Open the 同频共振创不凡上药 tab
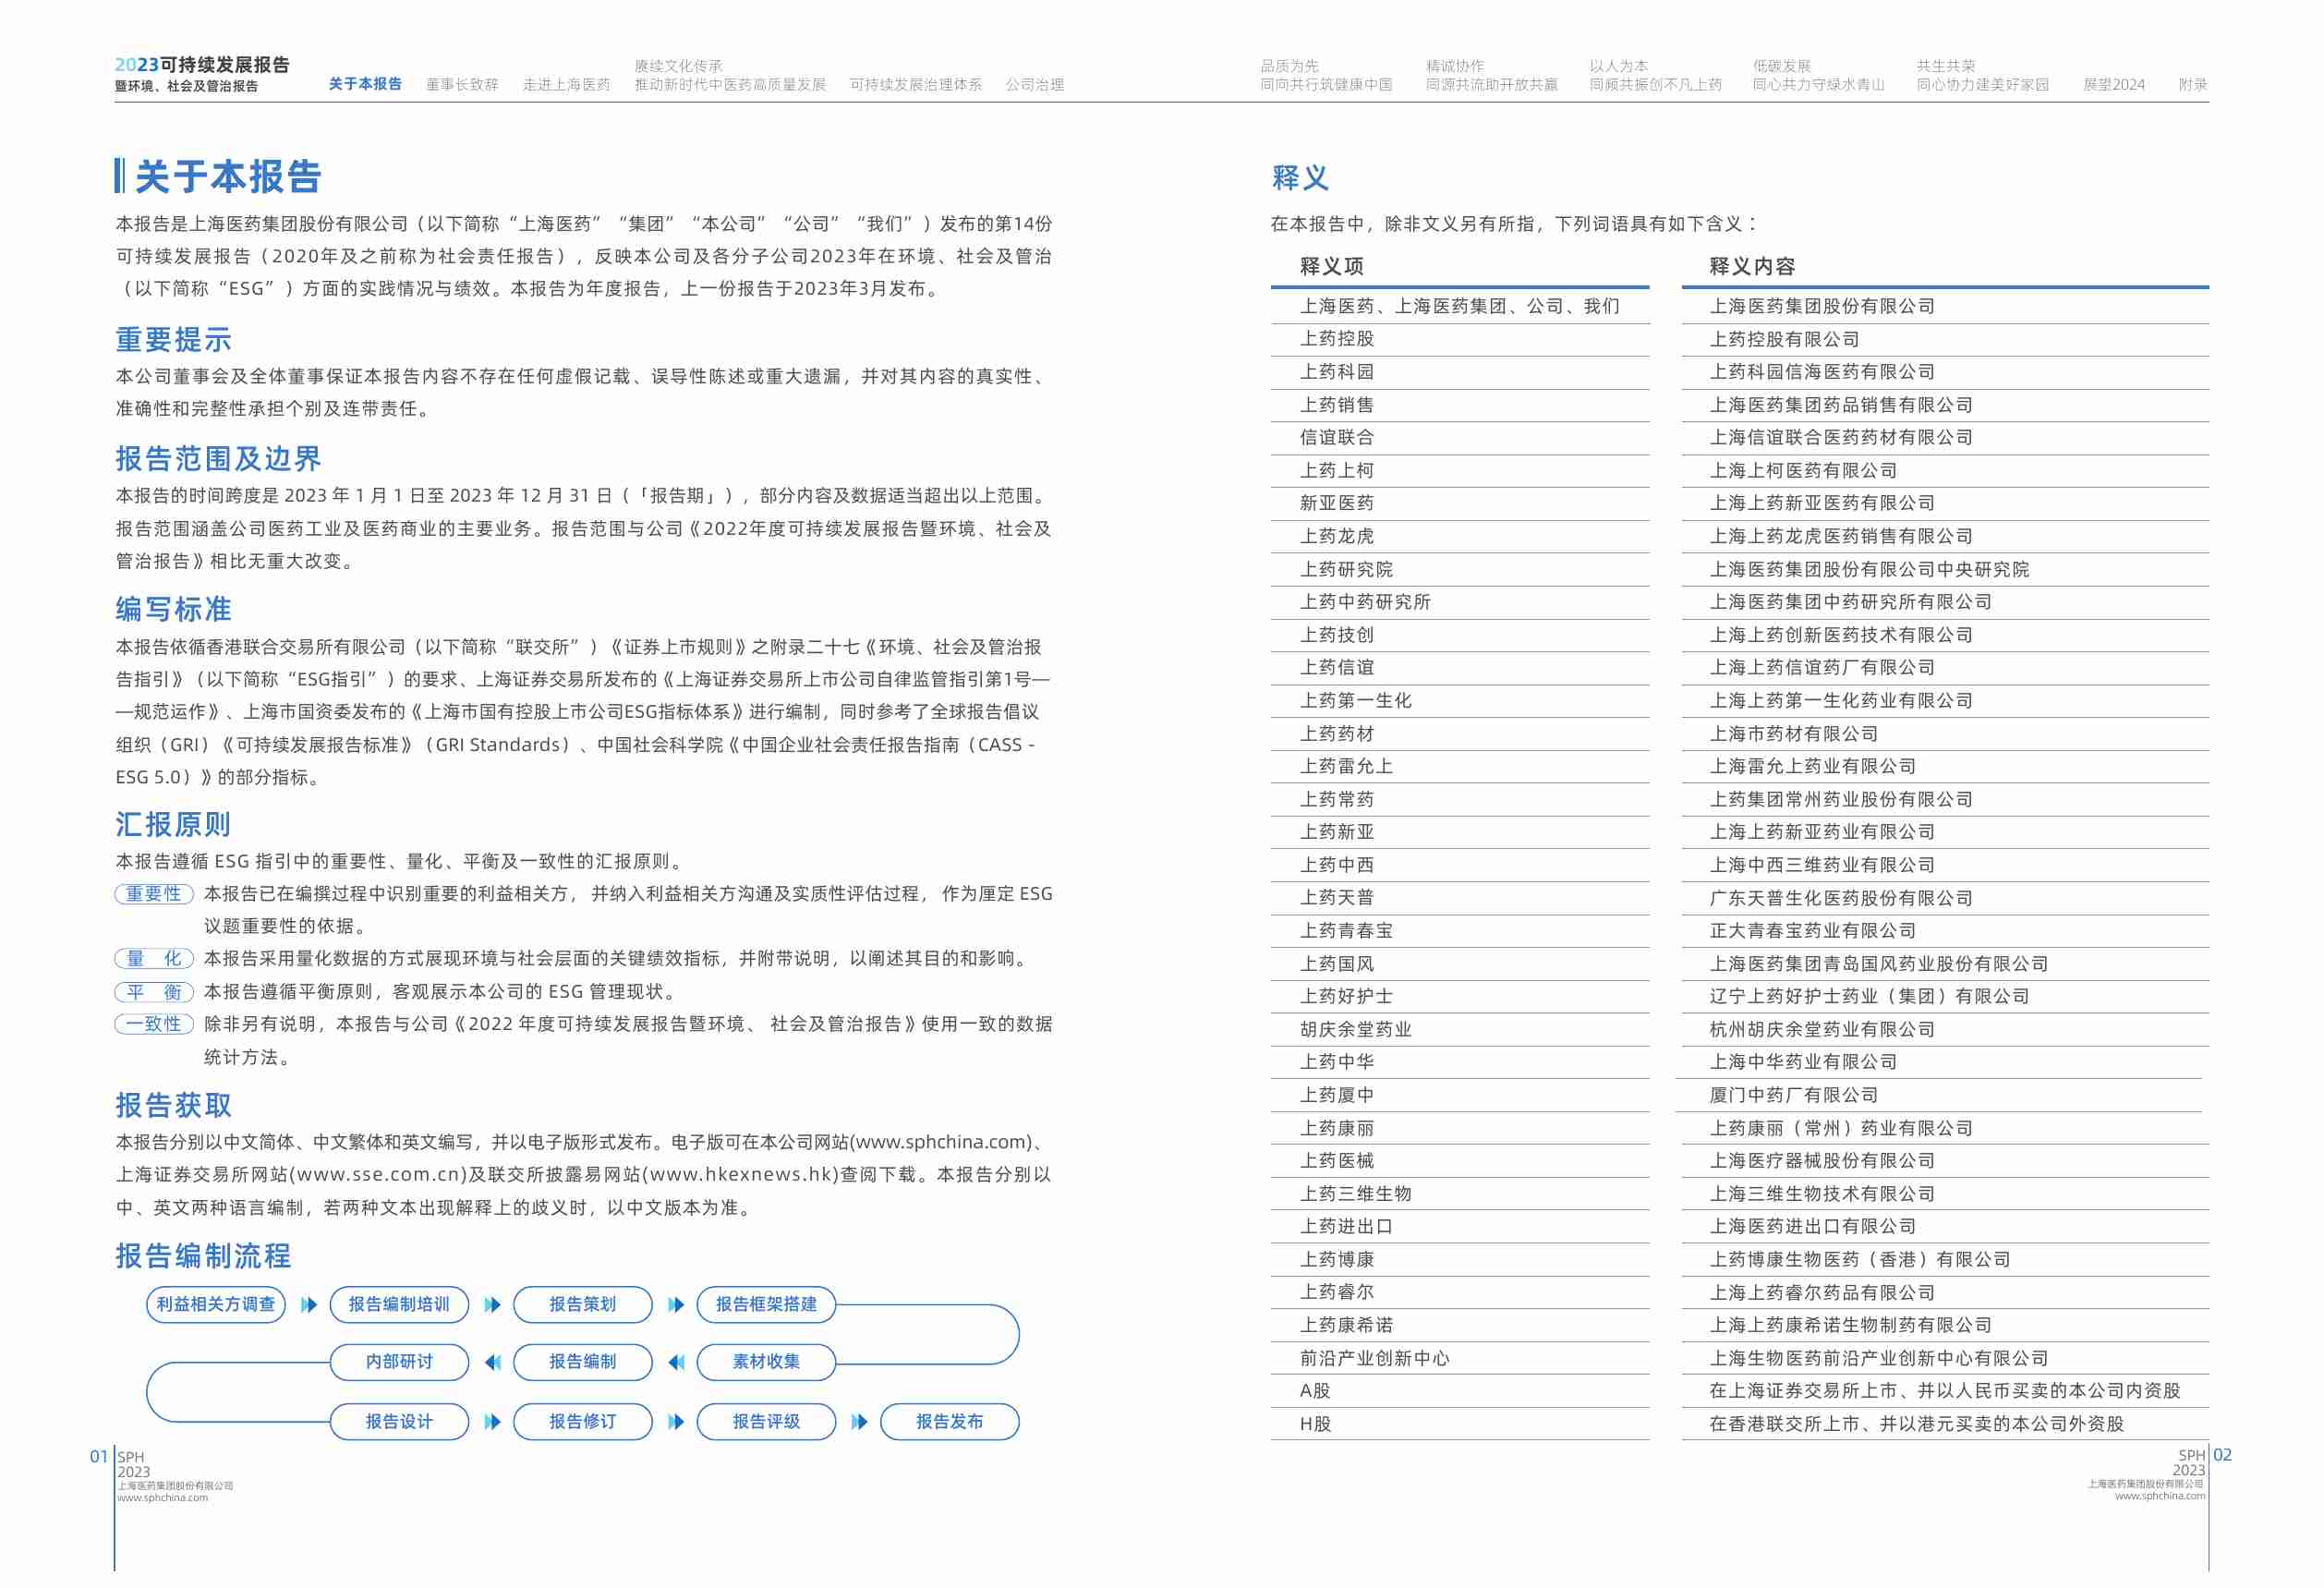Image resolution: width=2324 pixels, height=1588 pixels. (x=1655, y=85)
